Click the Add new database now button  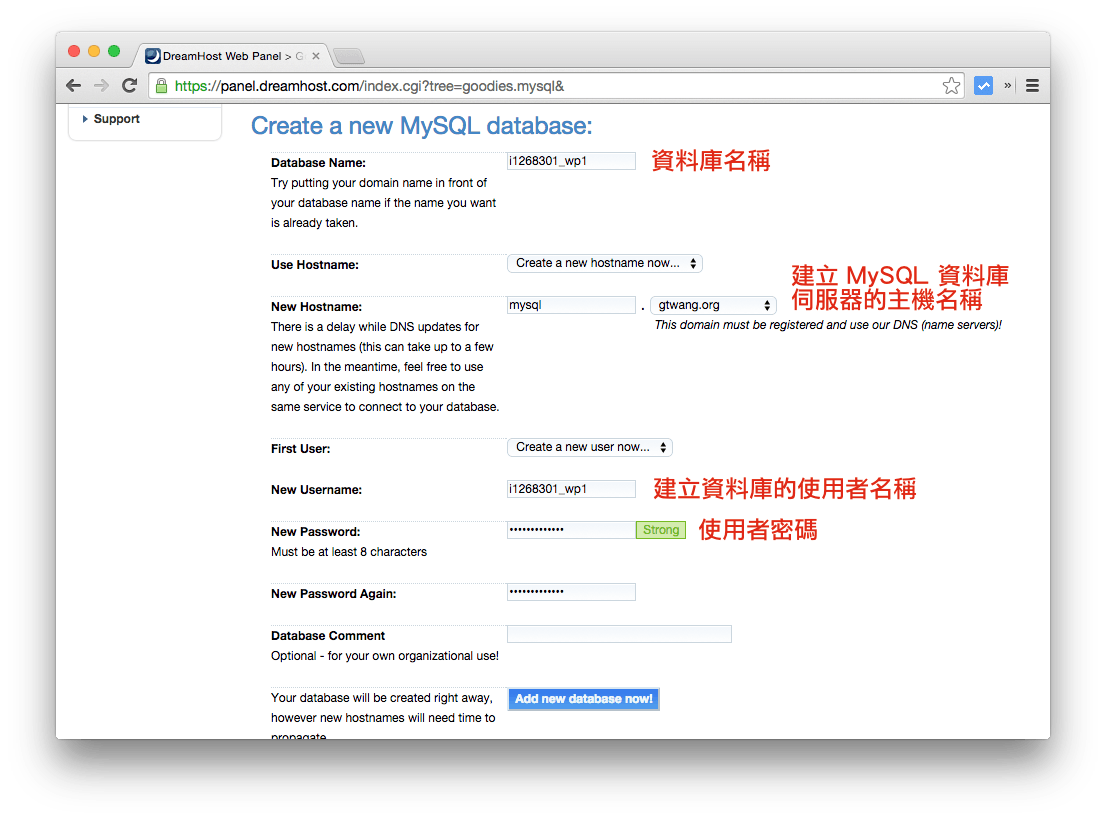583,698
